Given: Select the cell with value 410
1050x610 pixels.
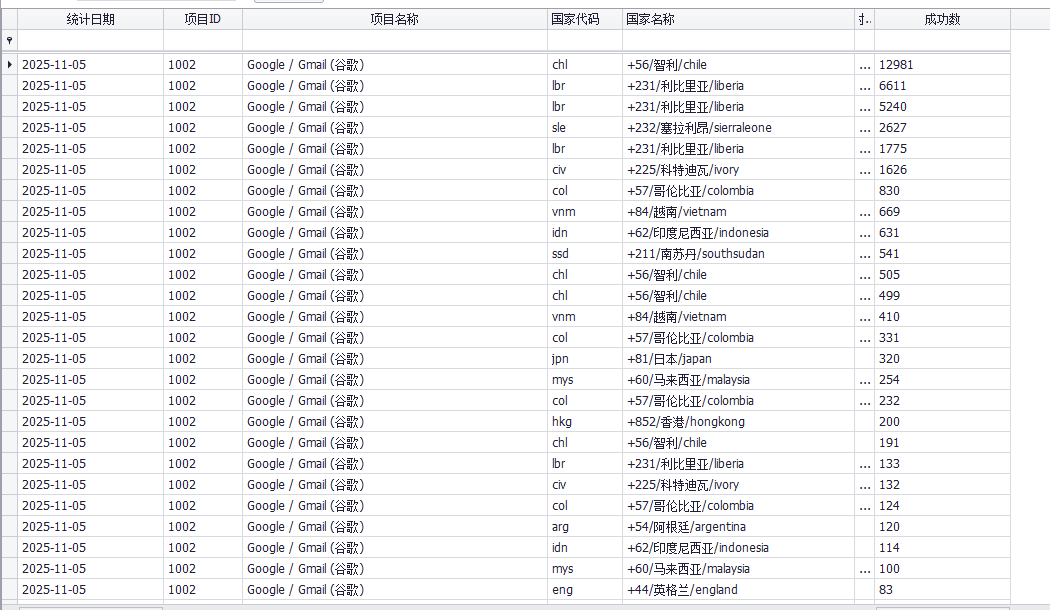Looking at the screenshot, I should (942, 317).
